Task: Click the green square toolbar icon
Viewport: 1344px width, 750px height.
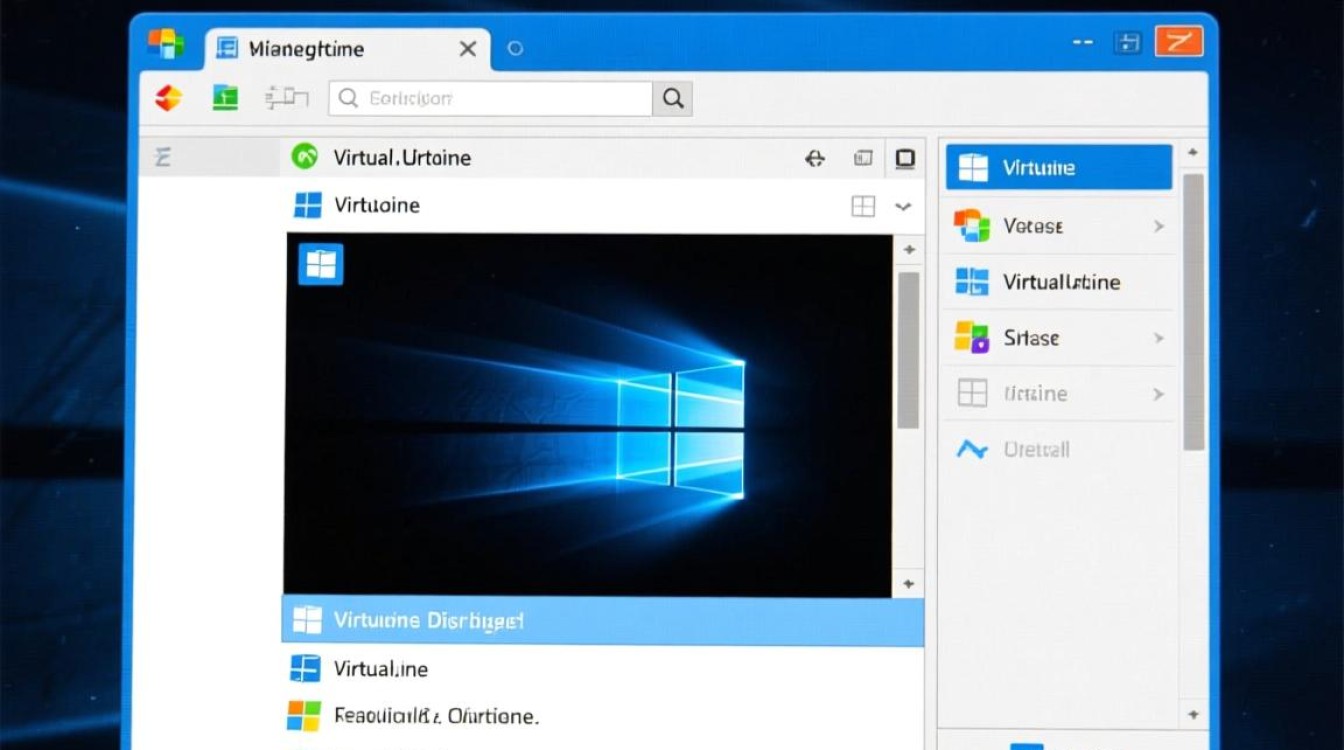Action: pos(225,97)
